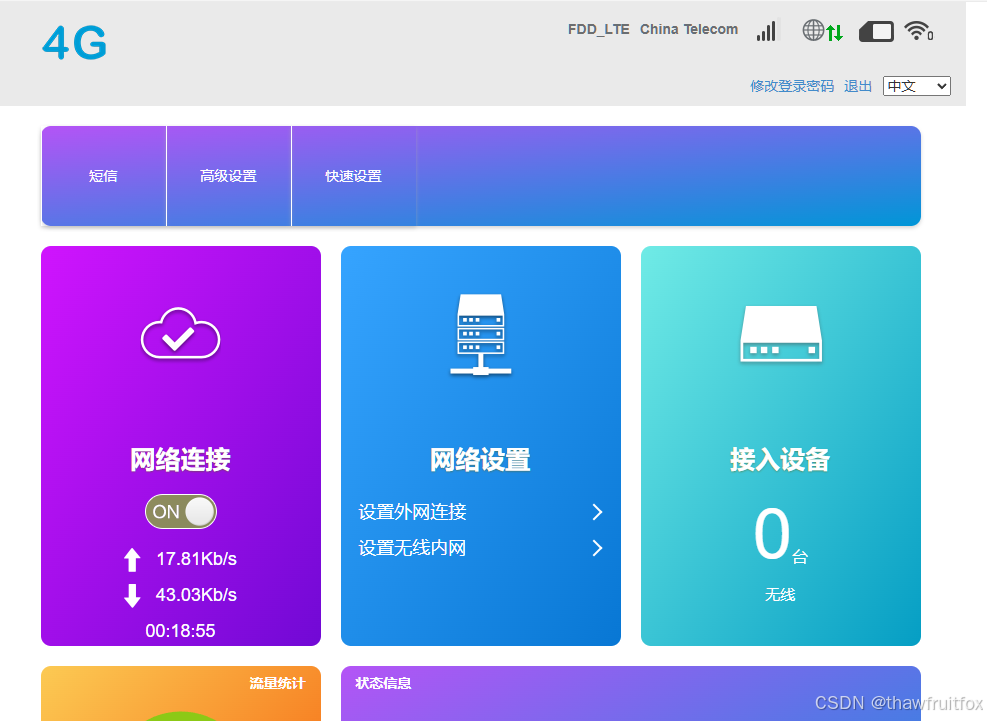Click the 修改登录密码 link
The width and height of the screenshot is (987, 721).
pyautogui.click(x=792, y=86)
